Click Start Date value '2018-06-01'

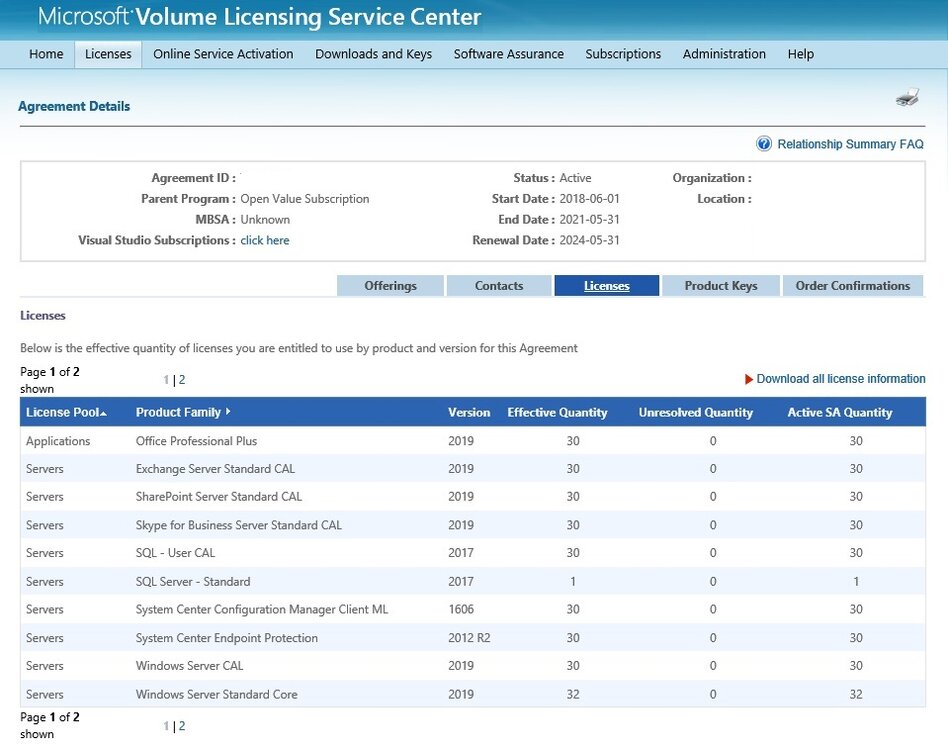[x=589, y=199]
